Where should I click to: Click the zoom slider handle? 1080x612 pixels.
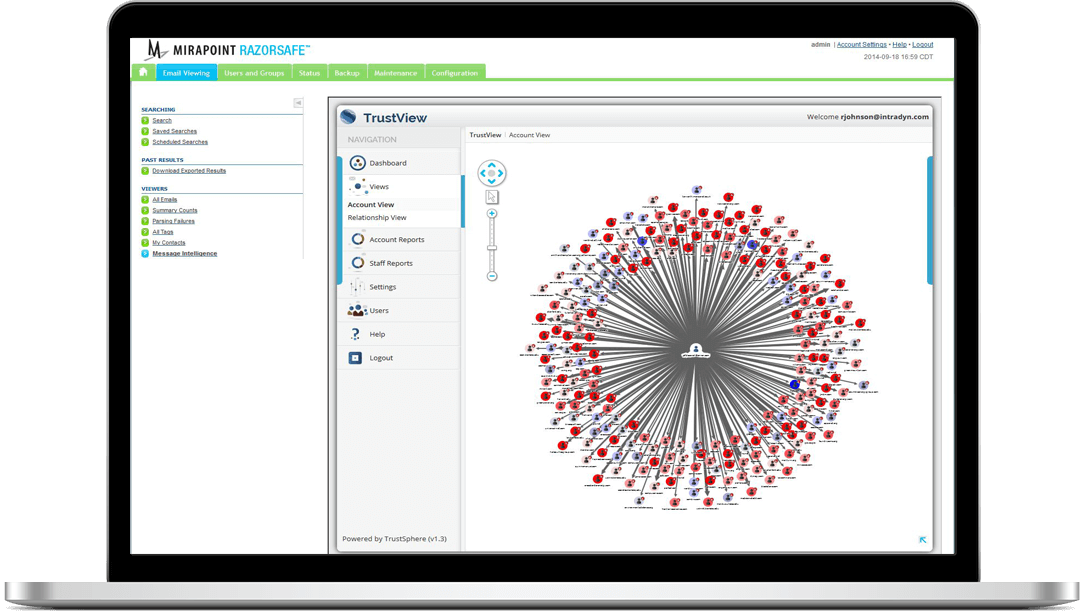click(x=492, y=248)
